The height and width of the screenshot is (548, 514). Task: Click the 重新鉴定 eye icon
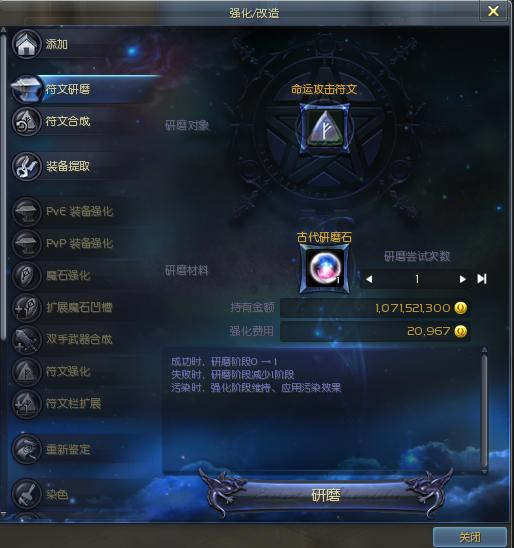click(26, 449)
